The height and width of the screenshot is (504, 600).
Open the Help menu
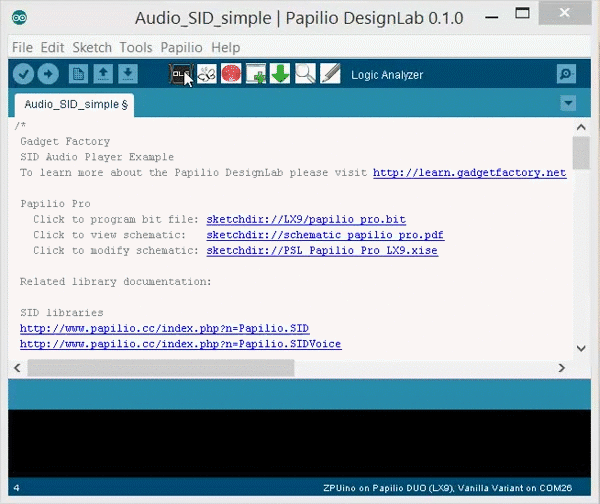tap(226, 47)
